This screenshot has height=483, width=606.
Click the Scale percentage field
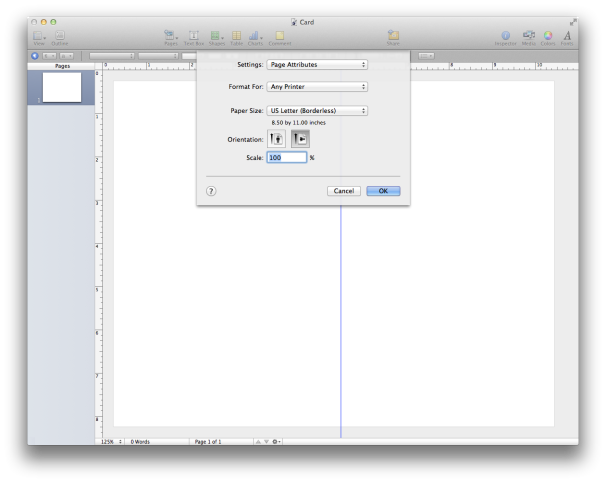[x=287, y=157]
